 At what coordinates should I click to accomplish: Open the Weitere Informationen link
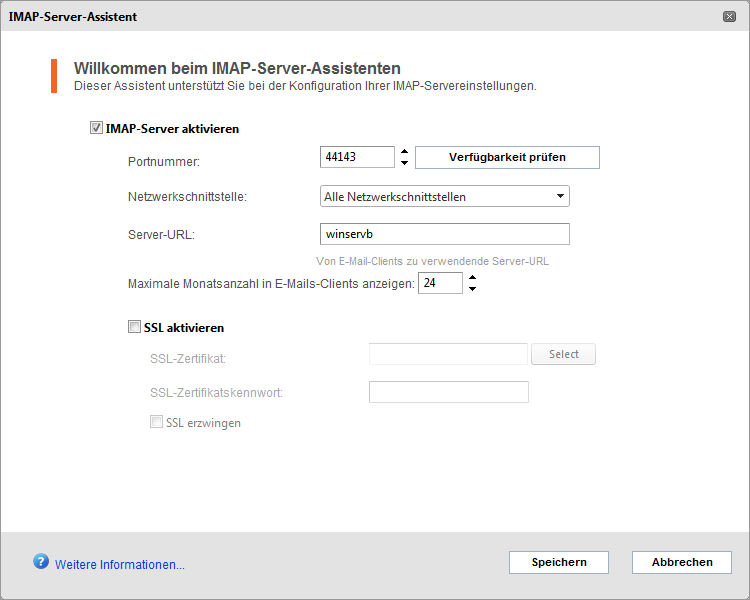pos(120,564)
